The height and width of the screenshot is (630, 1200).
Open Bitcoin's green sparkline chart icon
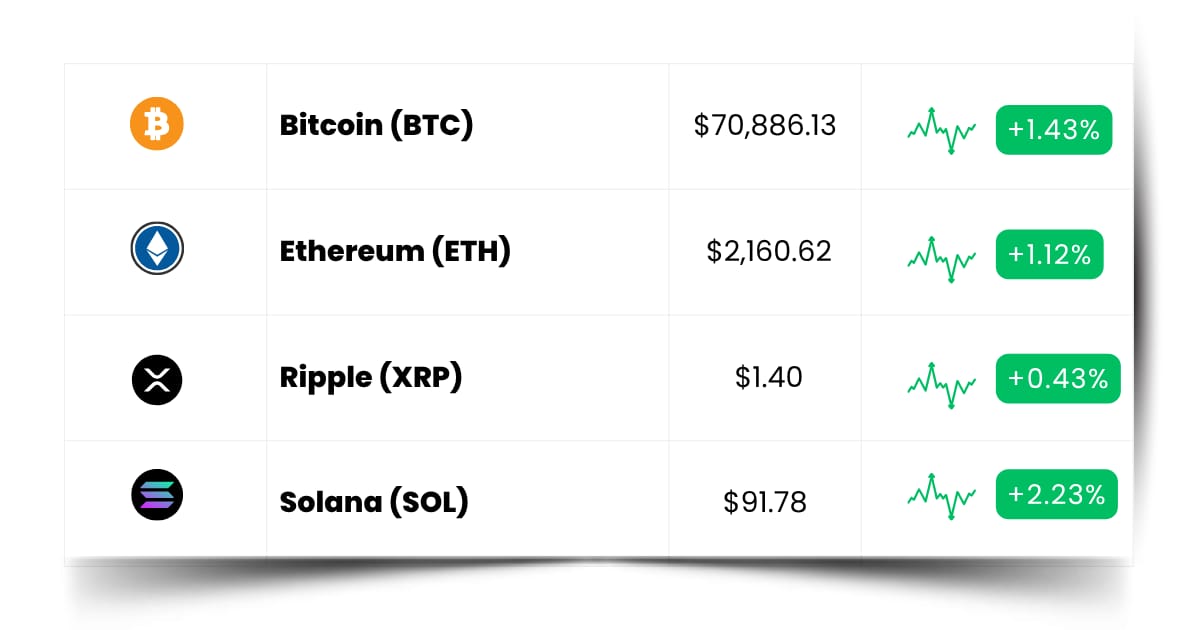pos(942,130)
